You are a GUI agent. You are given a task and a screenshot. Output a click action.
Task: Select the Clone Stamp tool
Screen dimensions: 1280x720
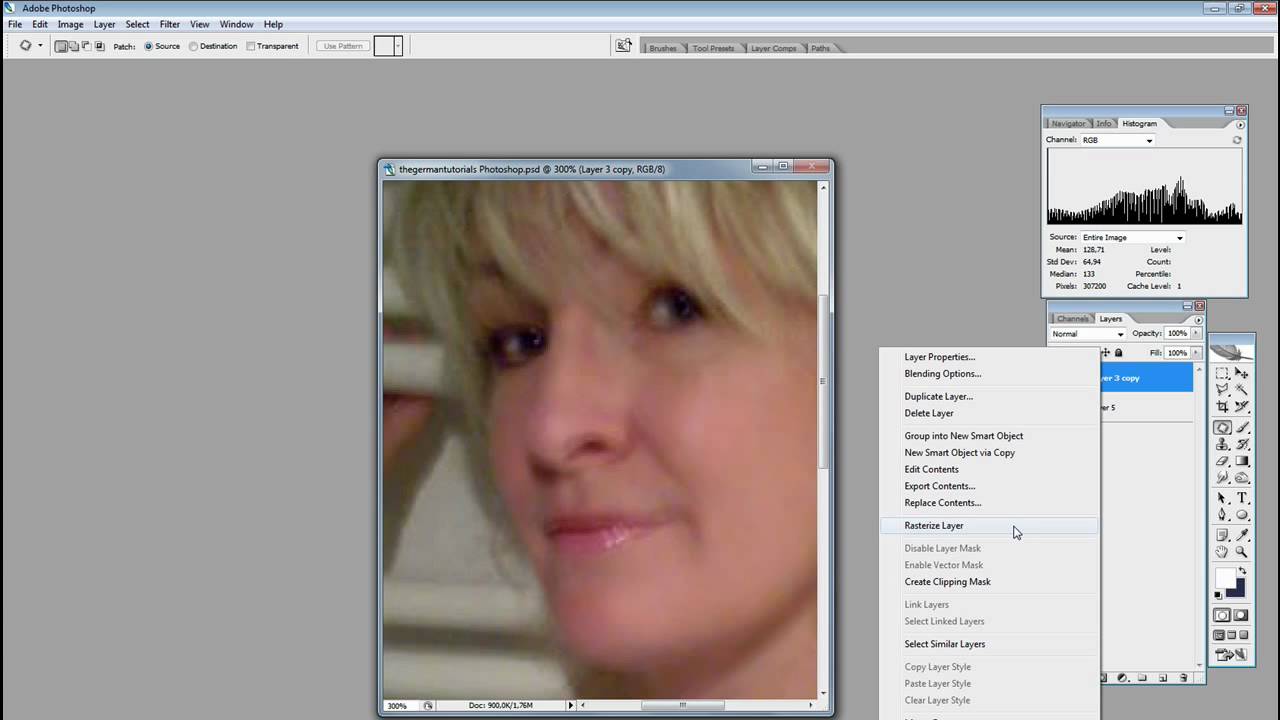click(1221, 444)
